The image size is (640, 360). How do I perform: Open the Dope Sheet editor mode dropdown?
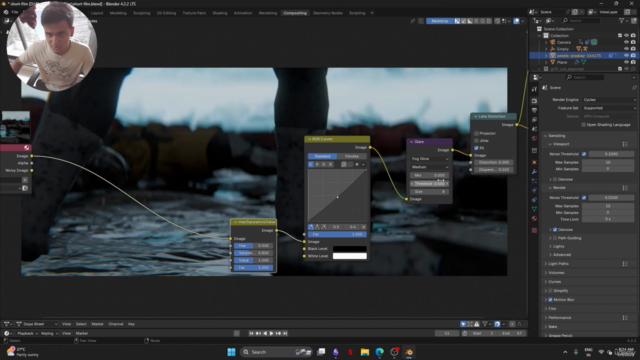37,324
